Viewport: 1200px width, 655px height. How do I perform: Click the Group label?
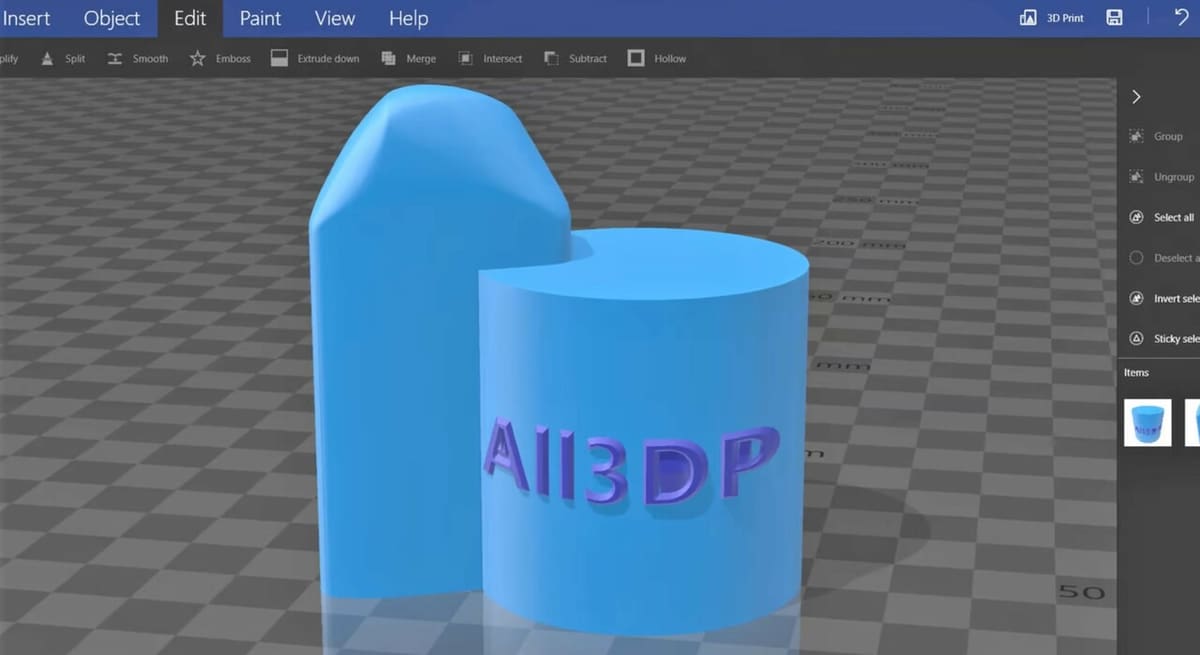1168,136
